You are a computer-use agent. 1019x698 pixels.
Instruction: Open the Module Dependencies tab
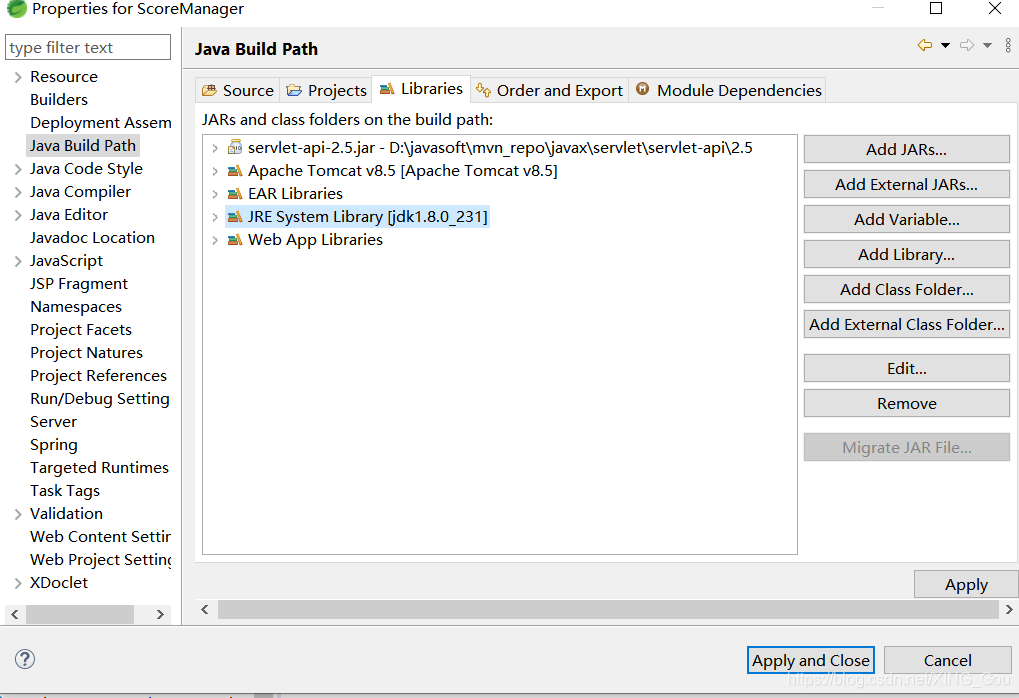[728, 90]
